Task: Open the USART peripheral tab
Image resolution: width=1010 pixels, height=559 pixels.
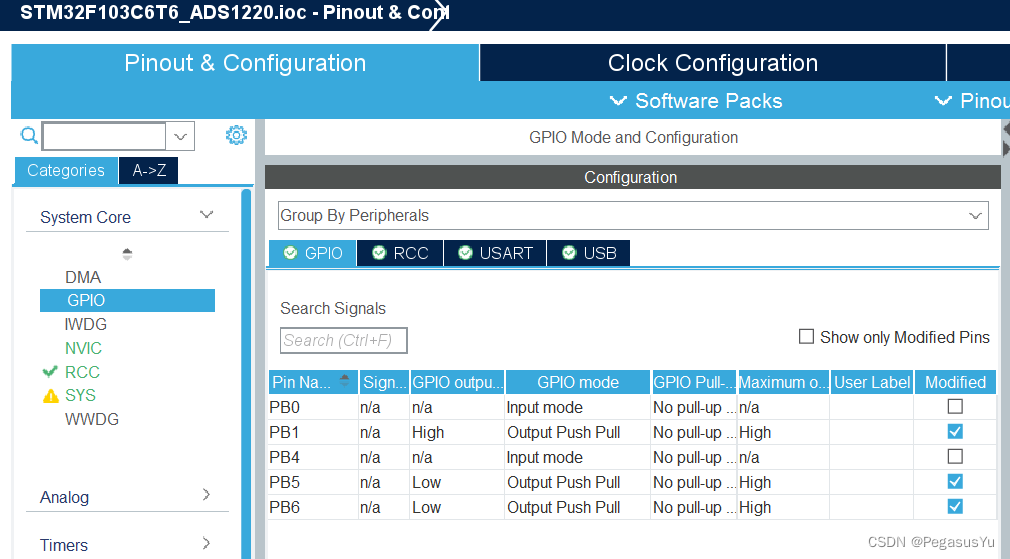Action: [495, 253]
